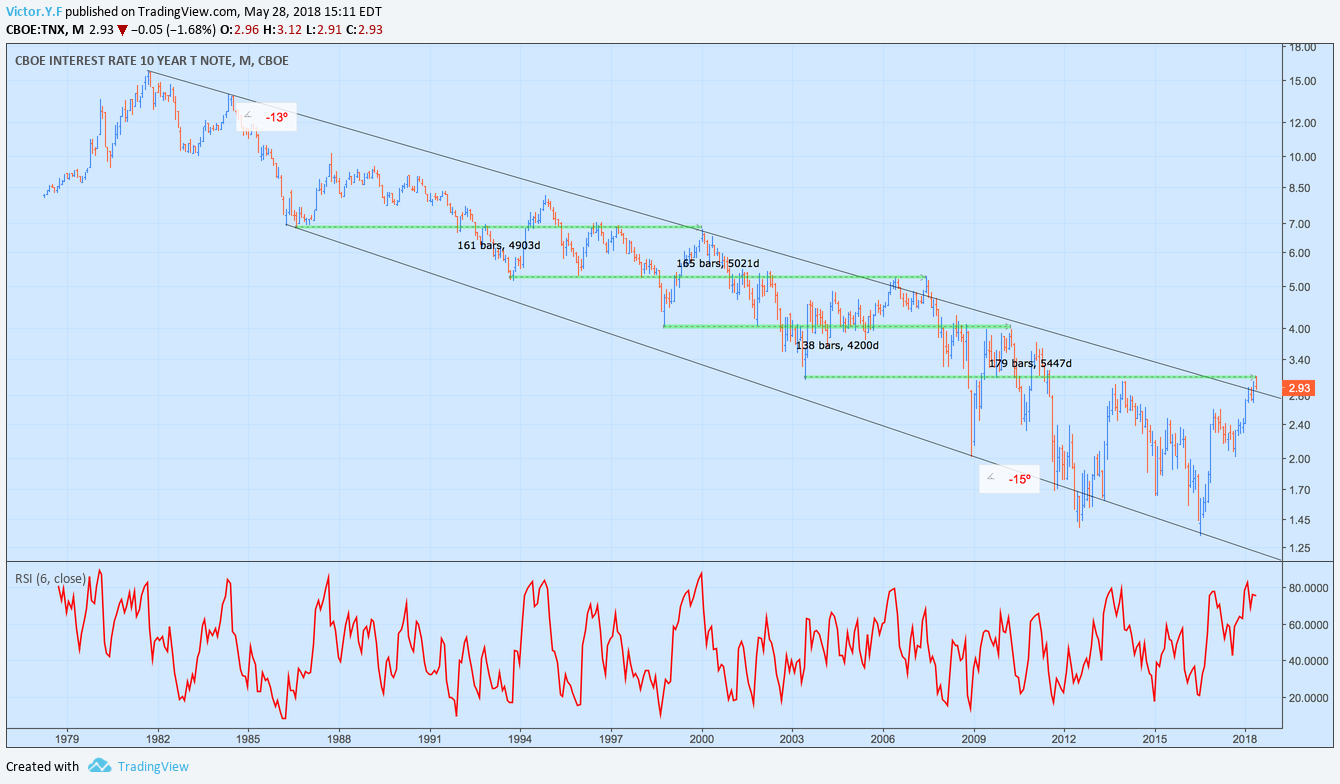This screenshot has width=1340, height=784.
Task: Click the TradingView cloud logo icon
Action: (x=99, y=766)
